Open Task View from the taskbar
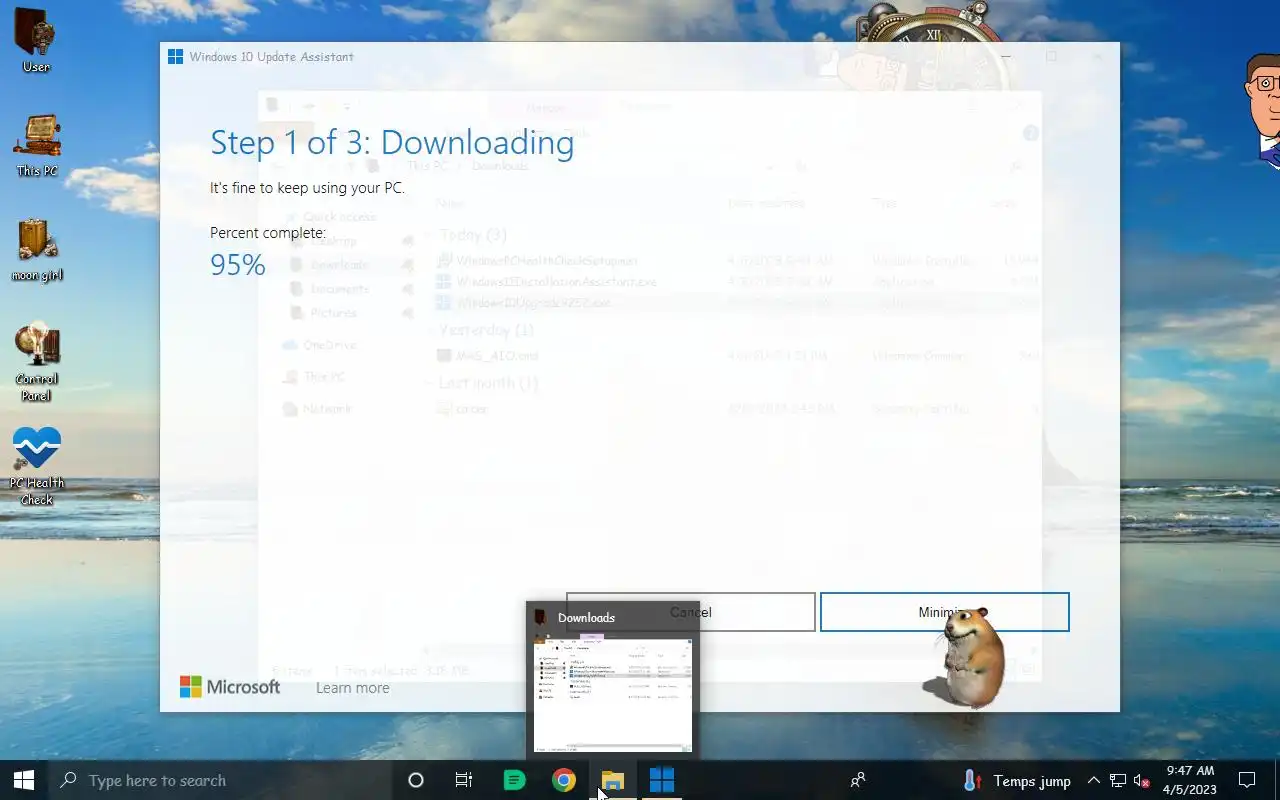1280x800 pixels. (x=464, y=780)
